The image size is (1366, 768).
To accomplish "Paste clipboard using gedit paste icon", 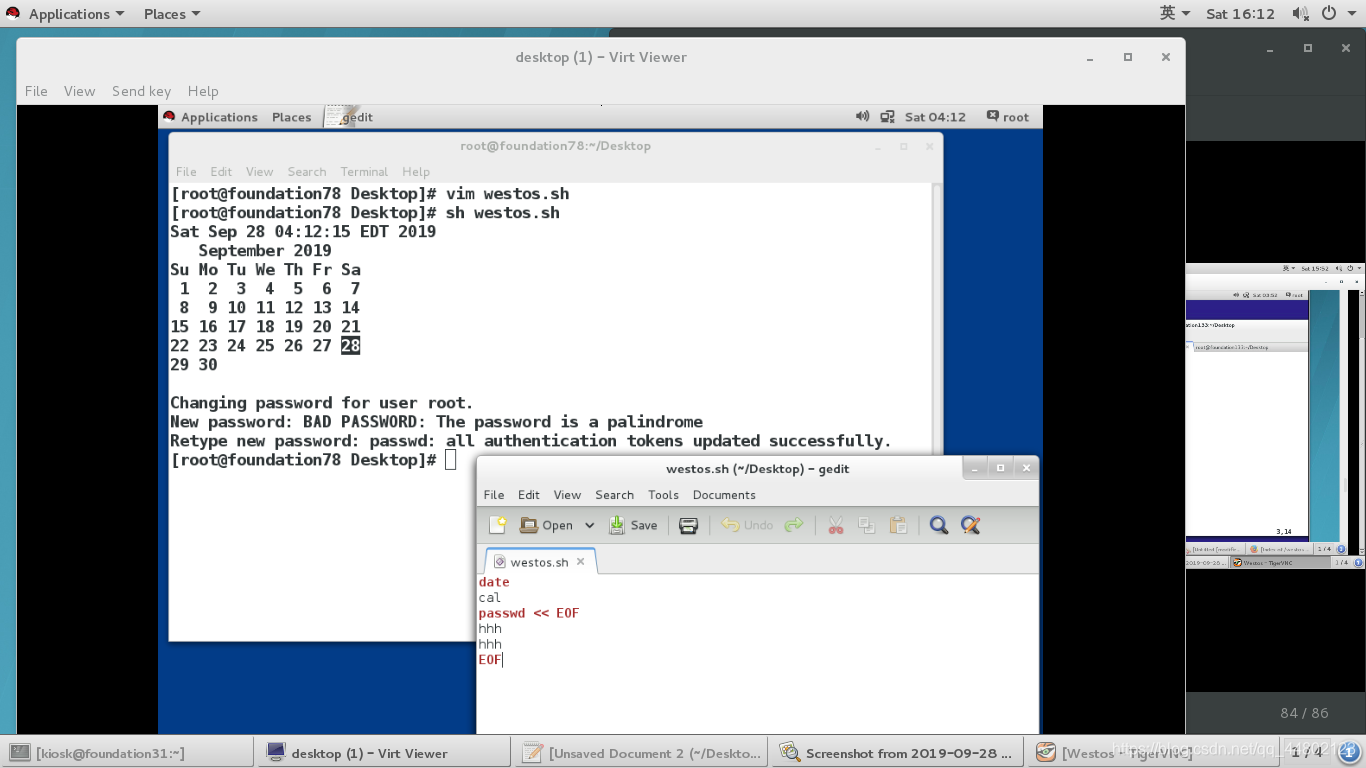I will [x=898, y=525].
